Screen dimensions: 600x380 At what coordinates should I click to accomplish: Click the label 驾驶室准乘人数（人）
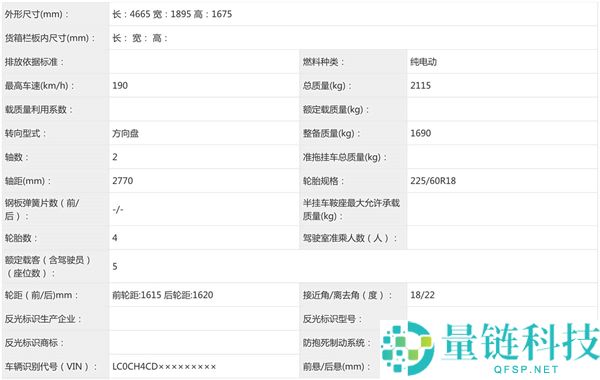350,238
